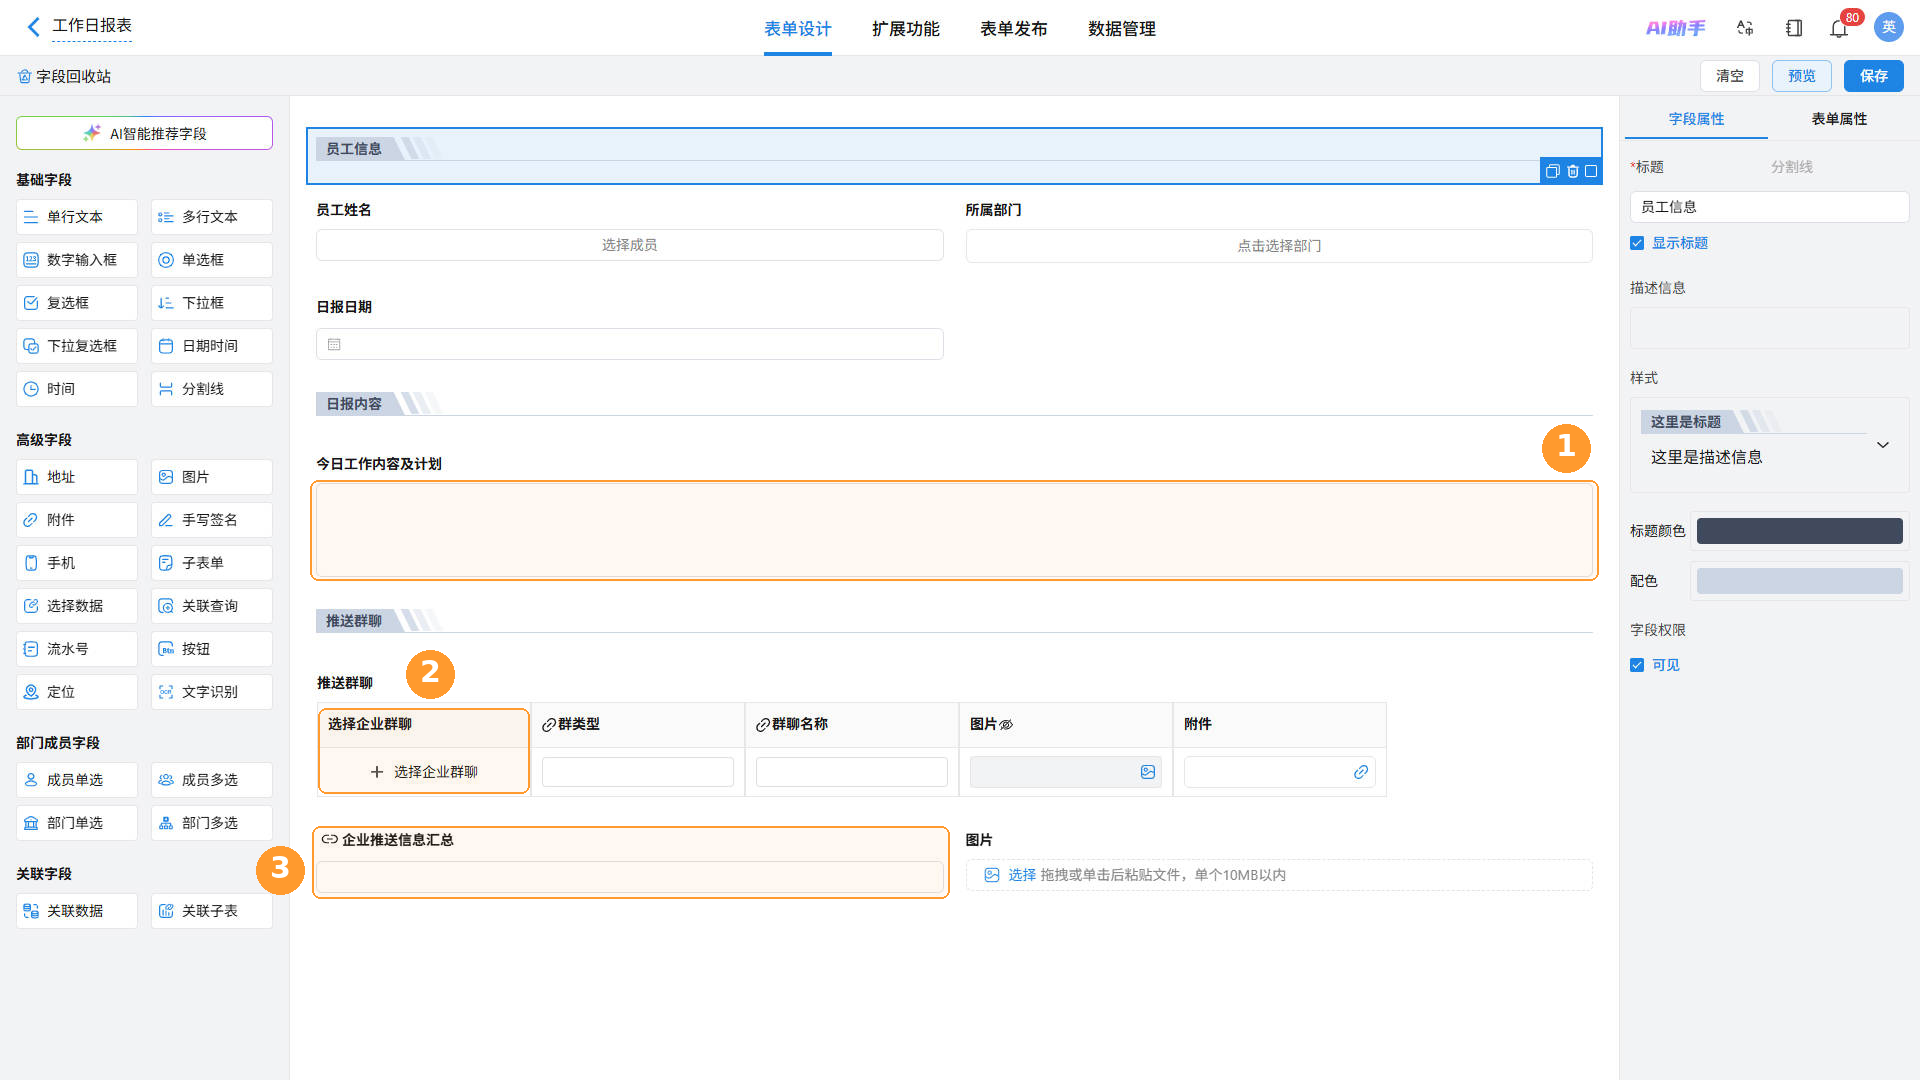Add a 日期时间 field
1920x1080 pixels.
(212, 346)
